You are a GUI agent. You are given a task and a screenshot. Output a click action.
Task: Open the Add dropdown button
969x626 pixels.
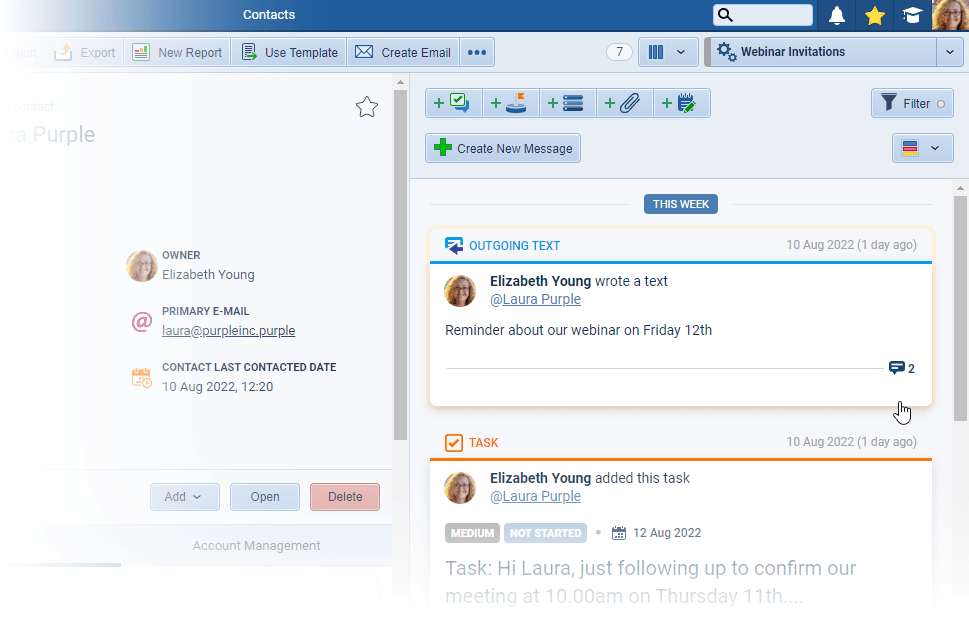[184, 497]
